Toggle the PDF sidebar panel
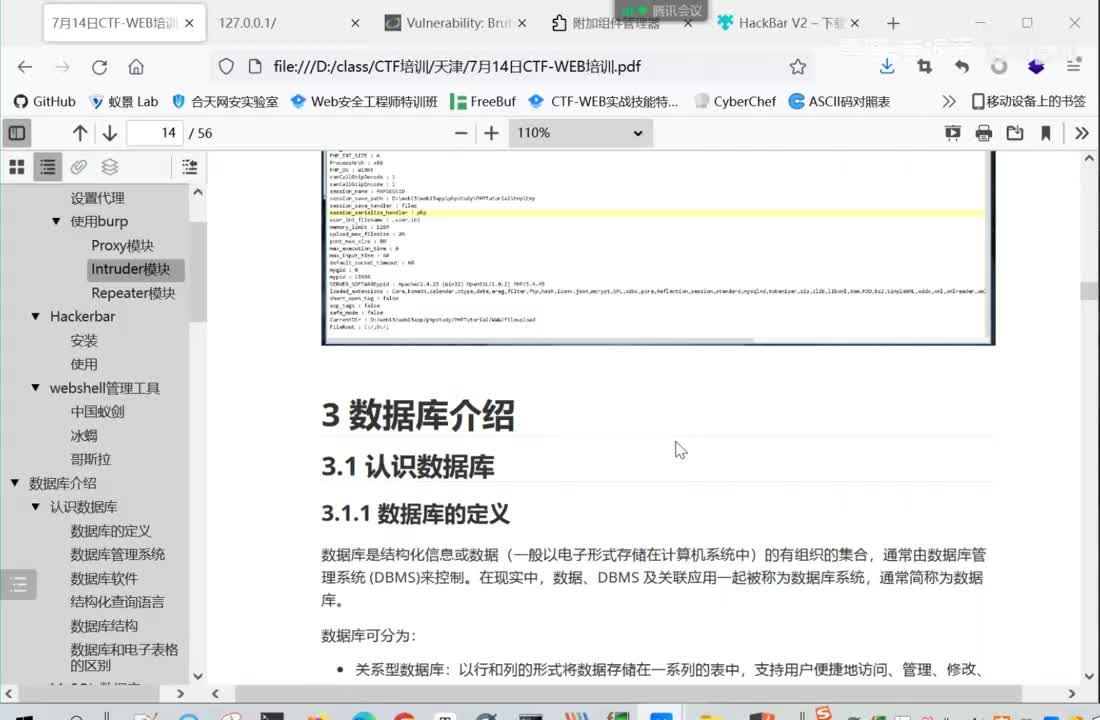The height and width of the screenshot is (720, 1100). (17, 133)
